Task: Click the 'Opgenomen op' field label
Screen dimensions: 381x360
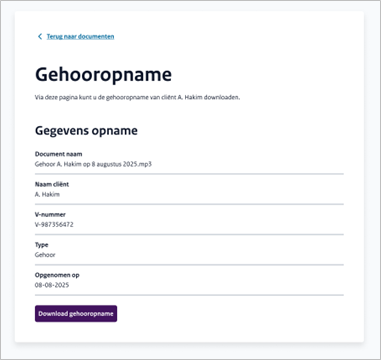Action: pyautogui.click(x=57, y=275)
